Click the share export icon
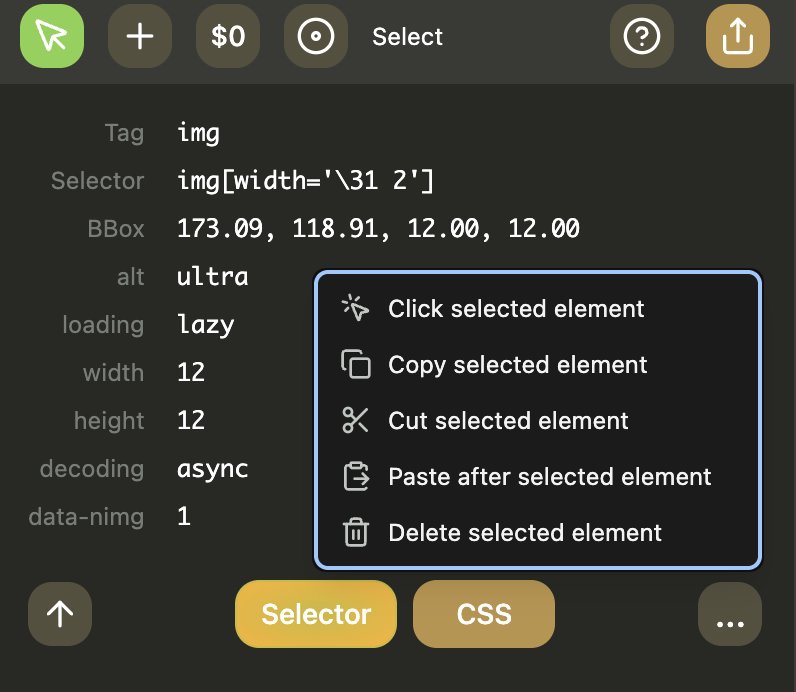 [x=738, y=36]
